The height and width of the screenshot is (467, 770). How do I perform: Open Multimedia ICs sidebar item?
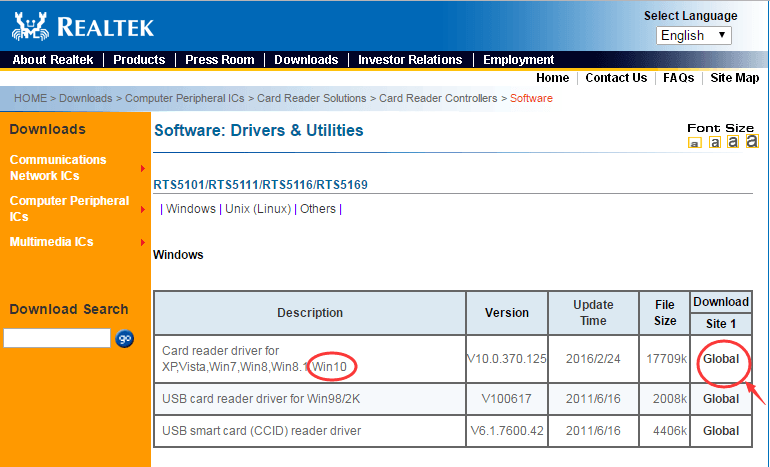(52, 242)
